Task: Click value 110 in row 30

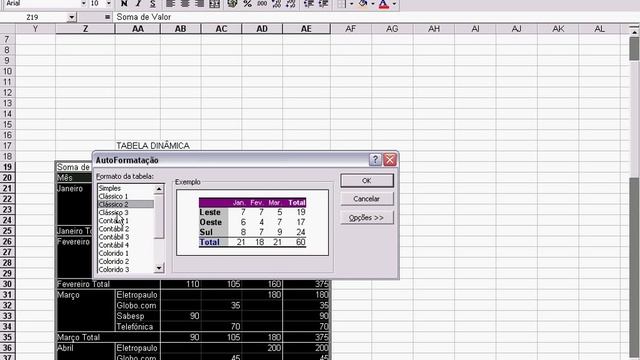Action: tap(180, 284)
